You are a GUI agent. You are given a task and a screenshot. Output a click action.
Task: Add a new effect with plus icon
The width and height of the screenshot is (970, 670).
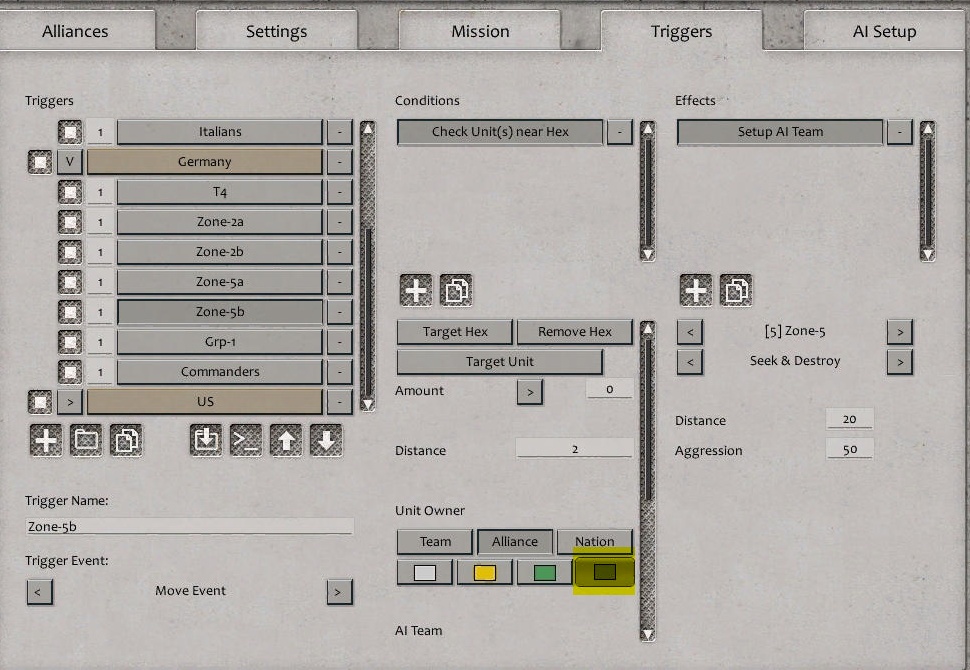(696, 290)
